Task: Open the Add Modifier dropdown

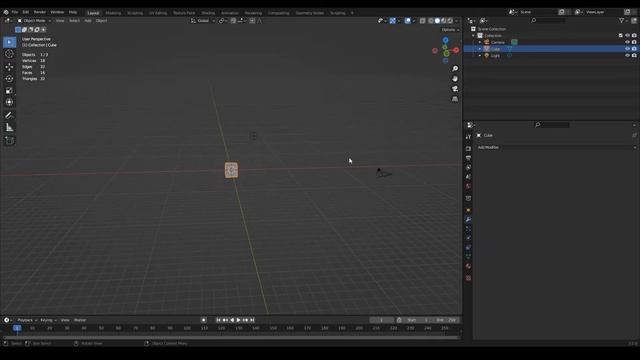Action: pyautogui.click(x=556, y=147)
